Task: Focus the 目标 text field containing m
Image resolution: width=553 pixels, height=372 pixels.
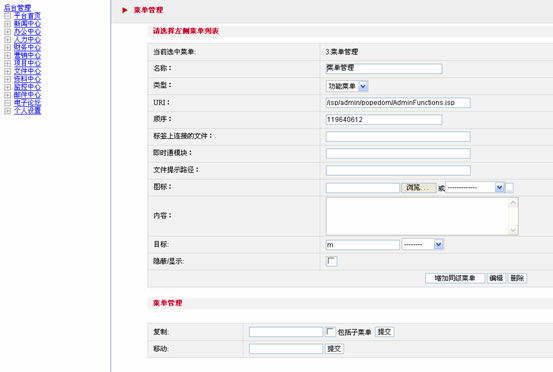Action: [363, 245]
